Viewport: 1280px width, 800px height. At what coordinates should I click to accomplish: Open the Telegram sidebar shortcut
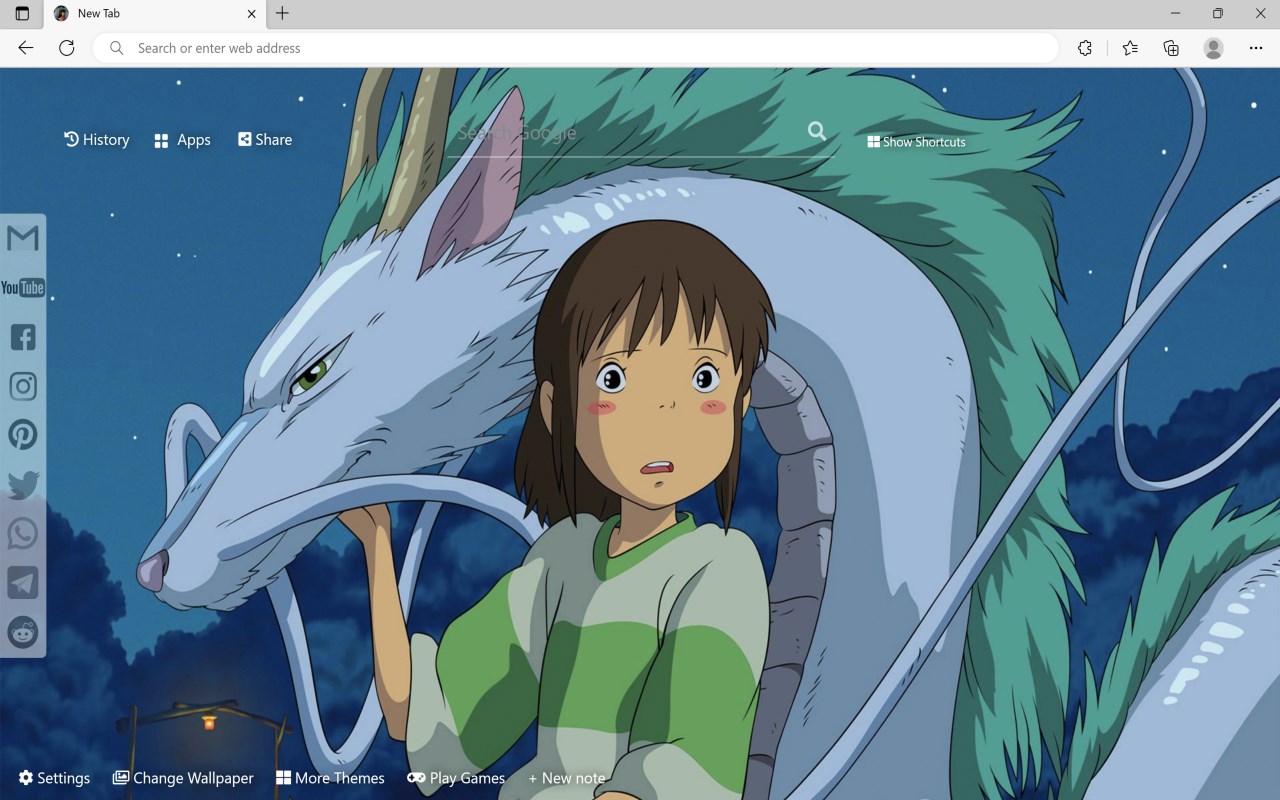22,582
